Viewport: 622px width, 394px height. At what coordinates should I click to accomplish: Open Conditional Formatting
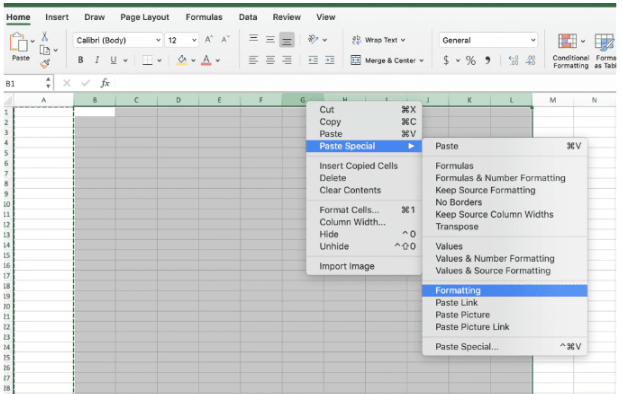click(x=570, y=51)
